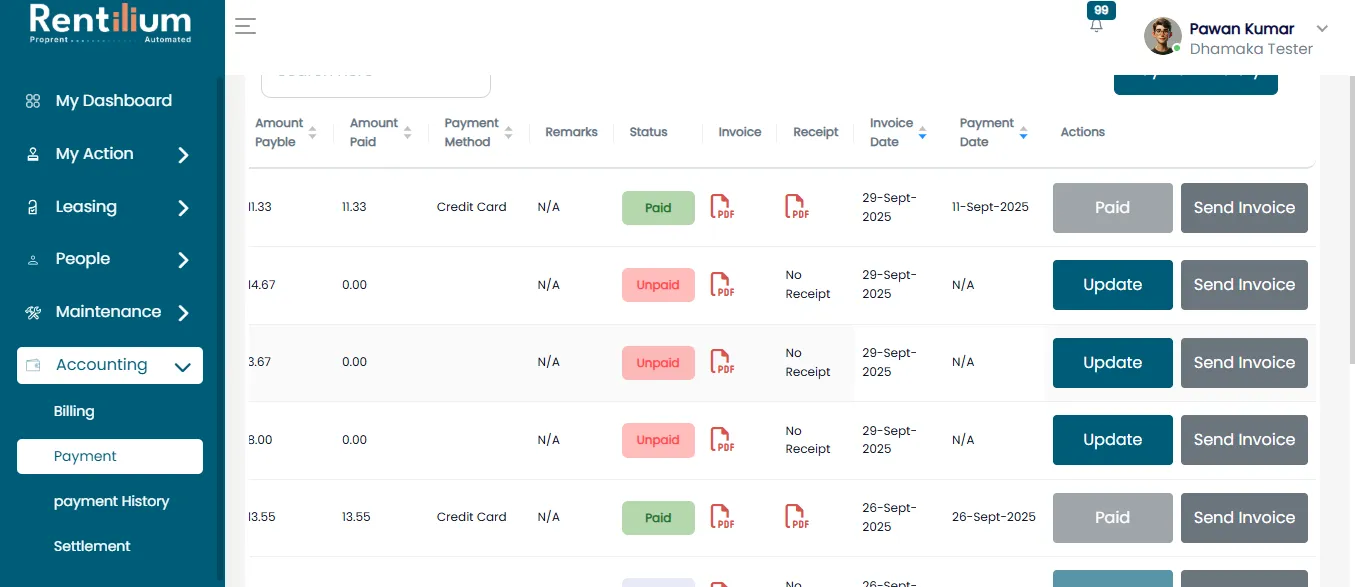
Task: Sort by the Invoice Date column arrows
Action: coord(922,133)
